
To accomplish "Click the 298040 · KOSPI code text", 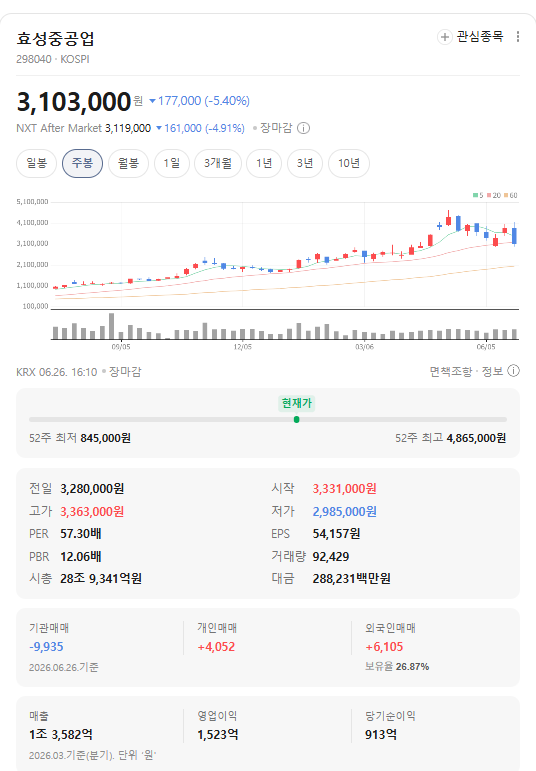I will pyautogui.click(x=53, y=59).
